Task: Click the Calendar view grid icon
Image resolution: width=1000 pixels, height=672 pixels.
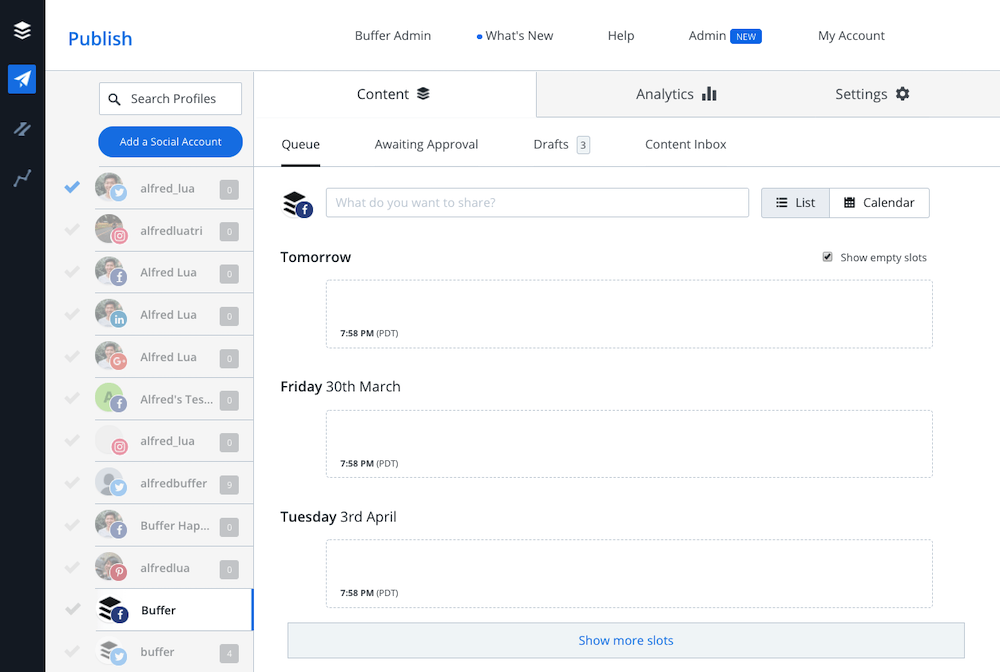Action: [849, 203]
